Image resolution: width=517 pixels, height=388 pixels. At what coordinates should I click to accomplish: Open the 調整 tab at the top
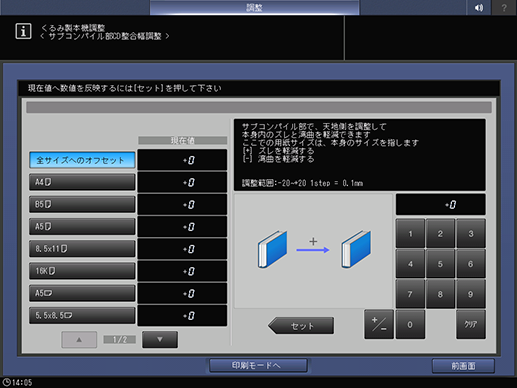tap(254, 7)
